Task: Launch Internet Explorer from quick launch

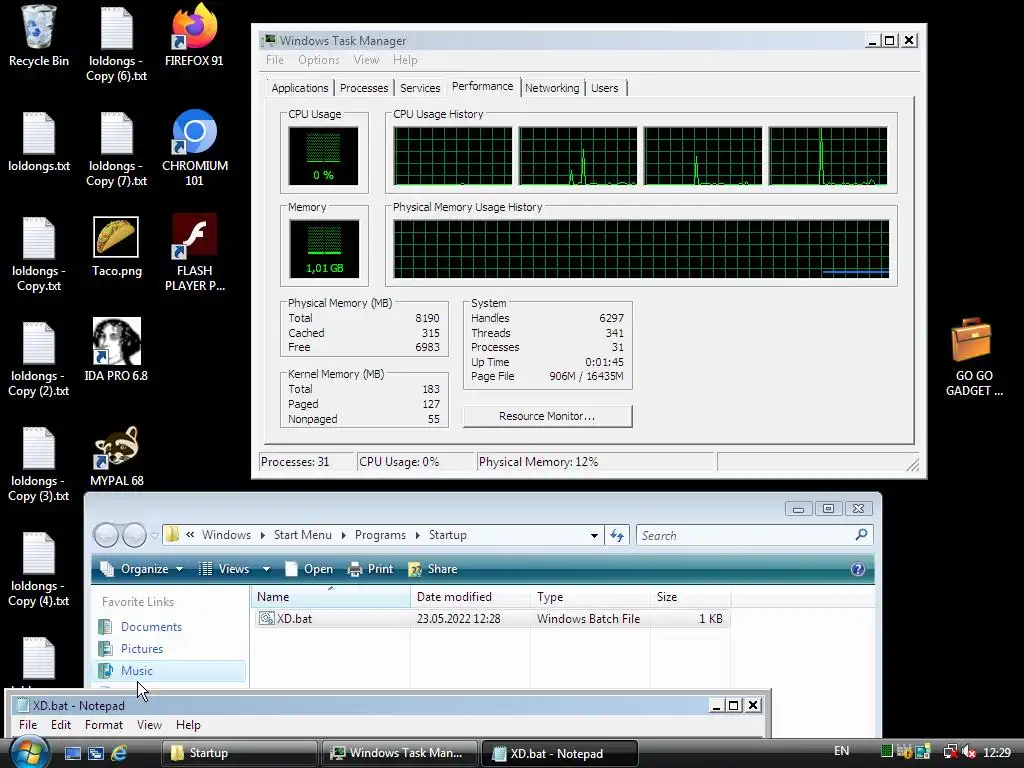Action: pyautogui.click(x=119, y=753)
